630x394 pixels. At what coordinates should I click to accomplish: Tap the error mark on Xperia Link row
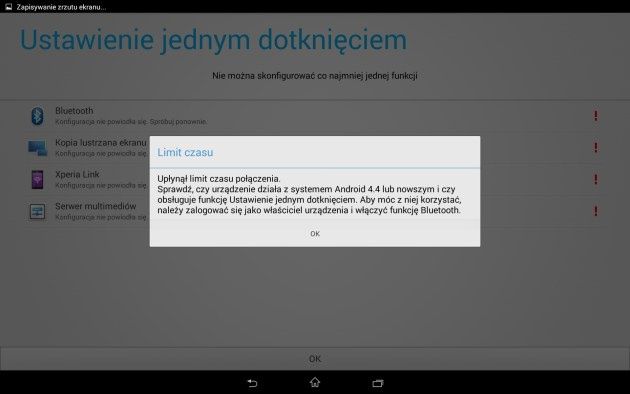point(595,179)
